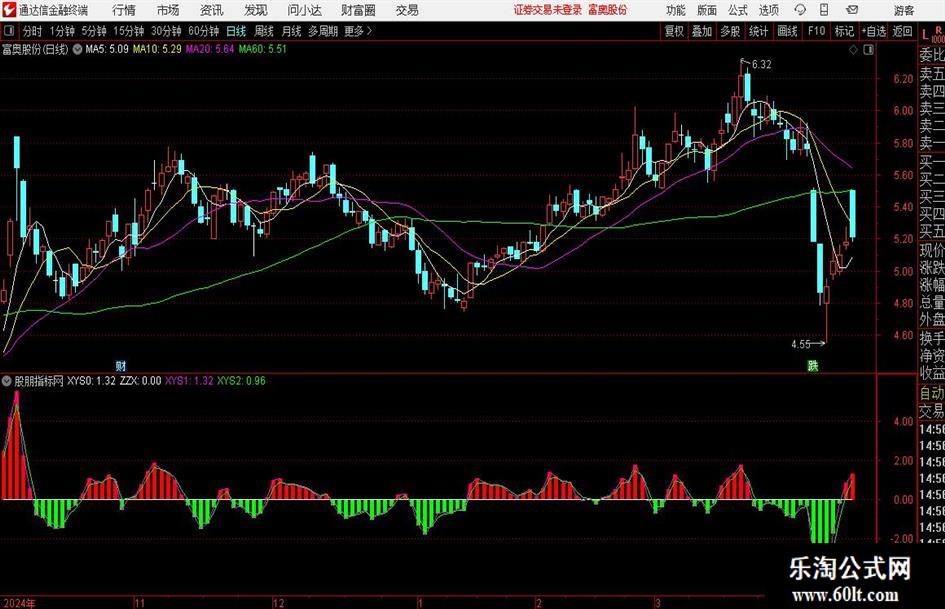Click the diamond icon above the chart
Viewport: 945px width, 609px height.
pos(853,49)
